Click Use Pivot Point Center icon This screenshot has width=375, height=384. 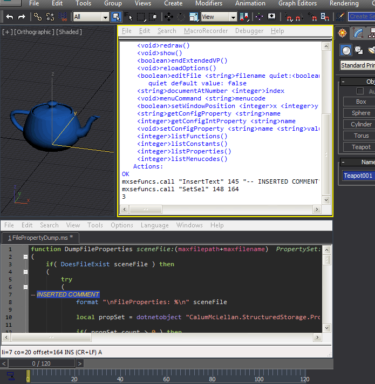point(245,17)
